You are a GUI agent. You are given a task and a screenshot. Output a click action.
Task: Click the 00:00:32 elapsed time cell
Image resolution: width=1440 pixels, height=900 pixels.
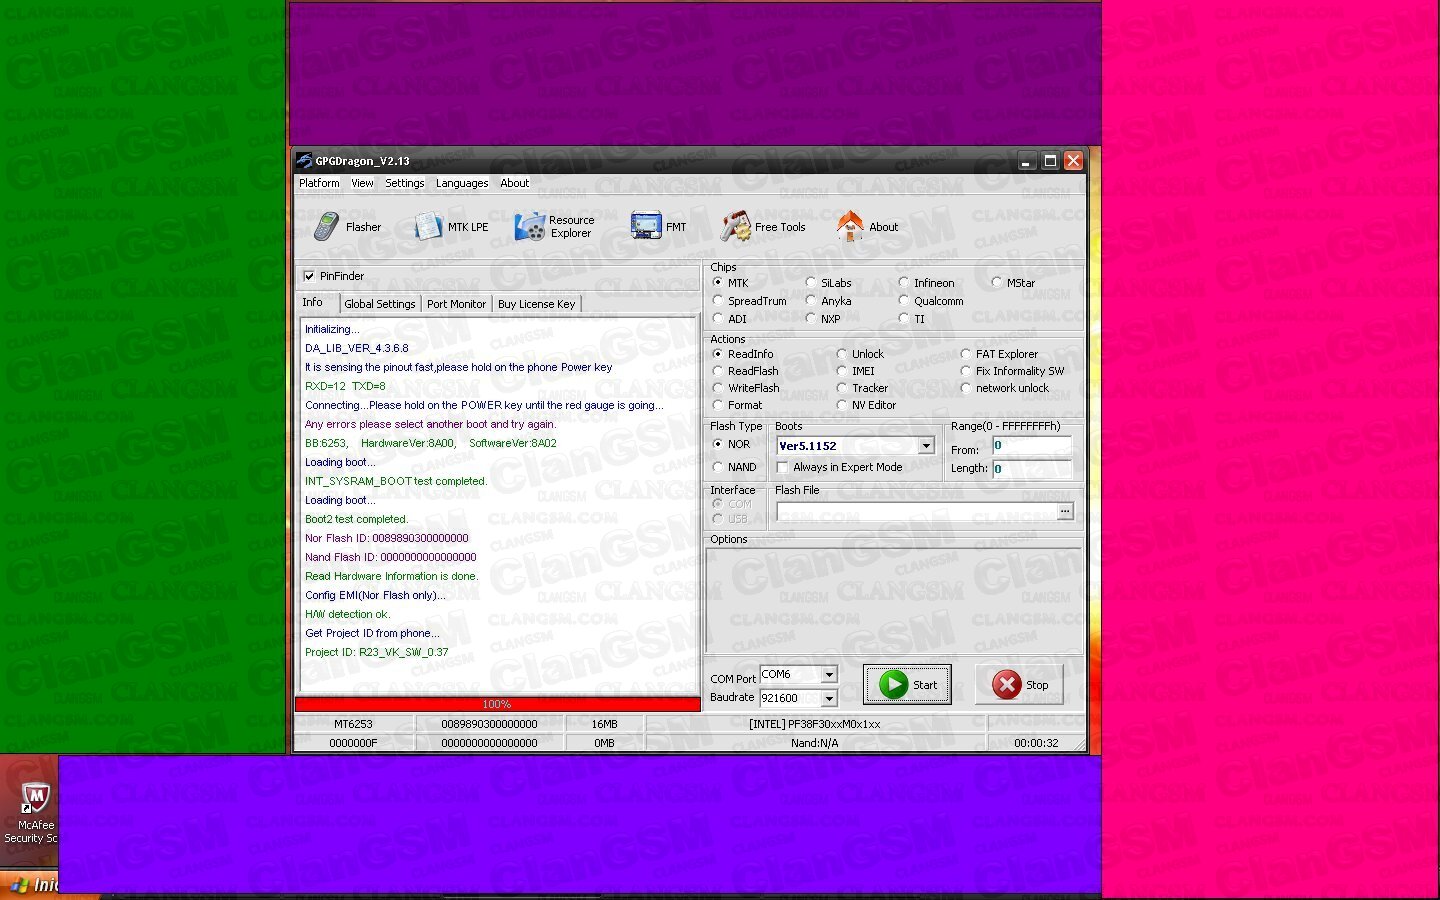pyautogui.click(x=1036, y=743)
